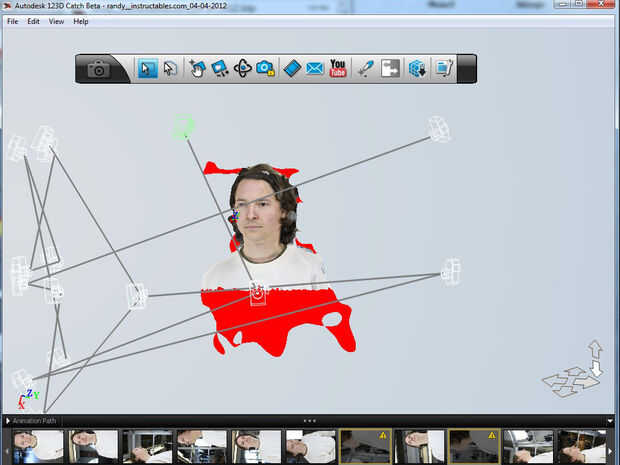
Task: Activate the orbit tool icon
Action: point(243,68)
